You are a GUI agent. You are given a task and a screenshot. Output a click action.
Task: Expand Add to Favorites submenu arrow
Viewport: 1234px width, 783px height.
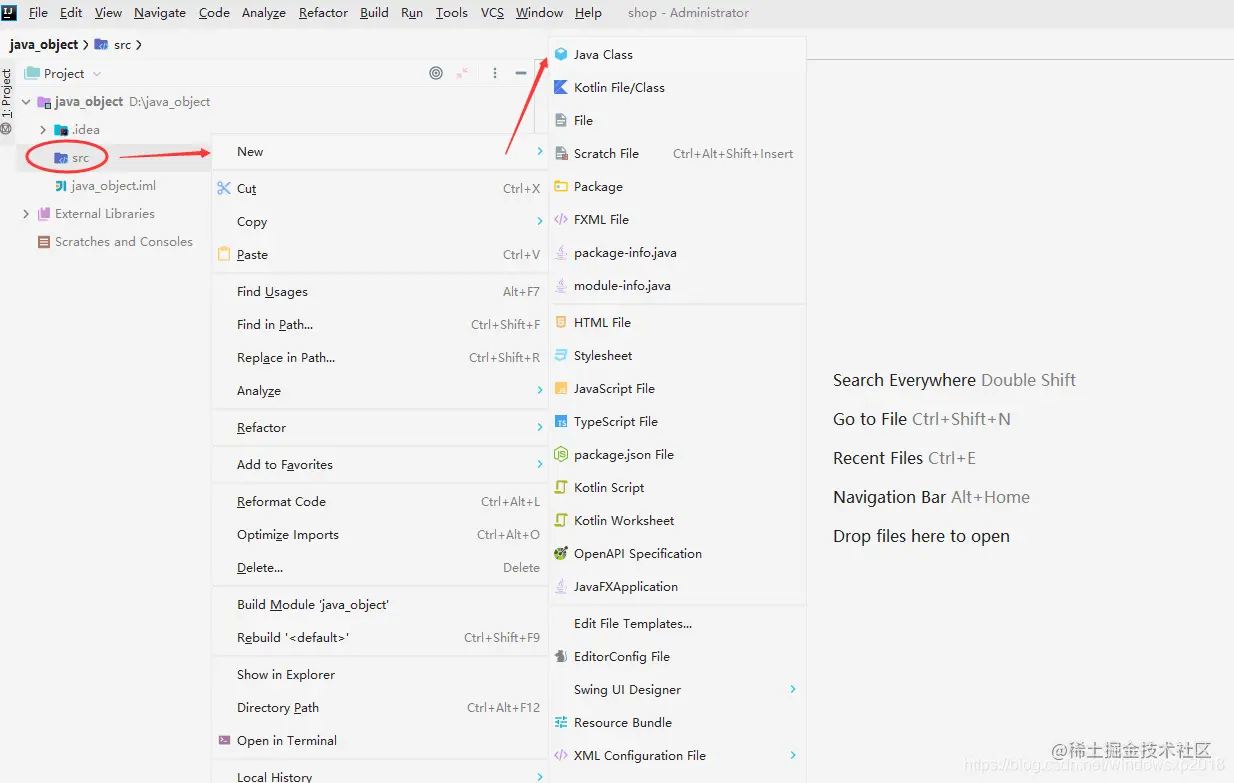tap(540, 464)
